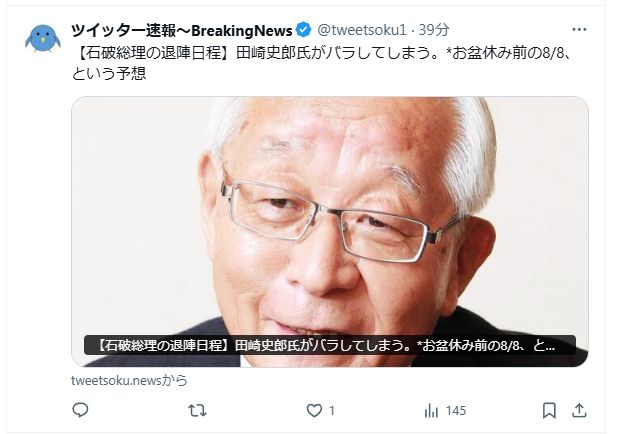Click the blue bird profile avatar
This screenshot has width=635, height=434.
pyautogui.click(x=43, y=38)
